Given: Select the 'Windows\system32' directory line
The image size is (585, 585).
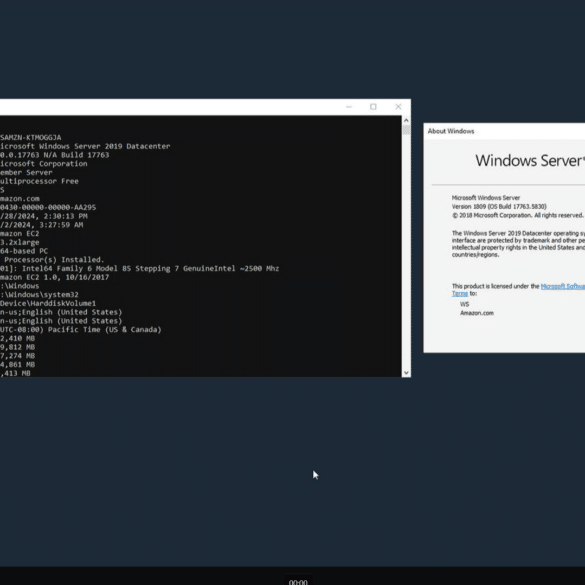Looking at the screenshot, I should [39, 295].
